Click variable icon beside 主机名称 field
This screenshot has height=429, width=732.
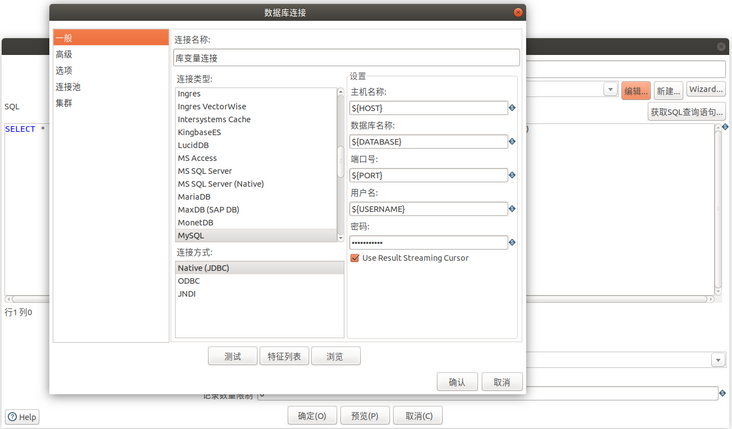513,108
